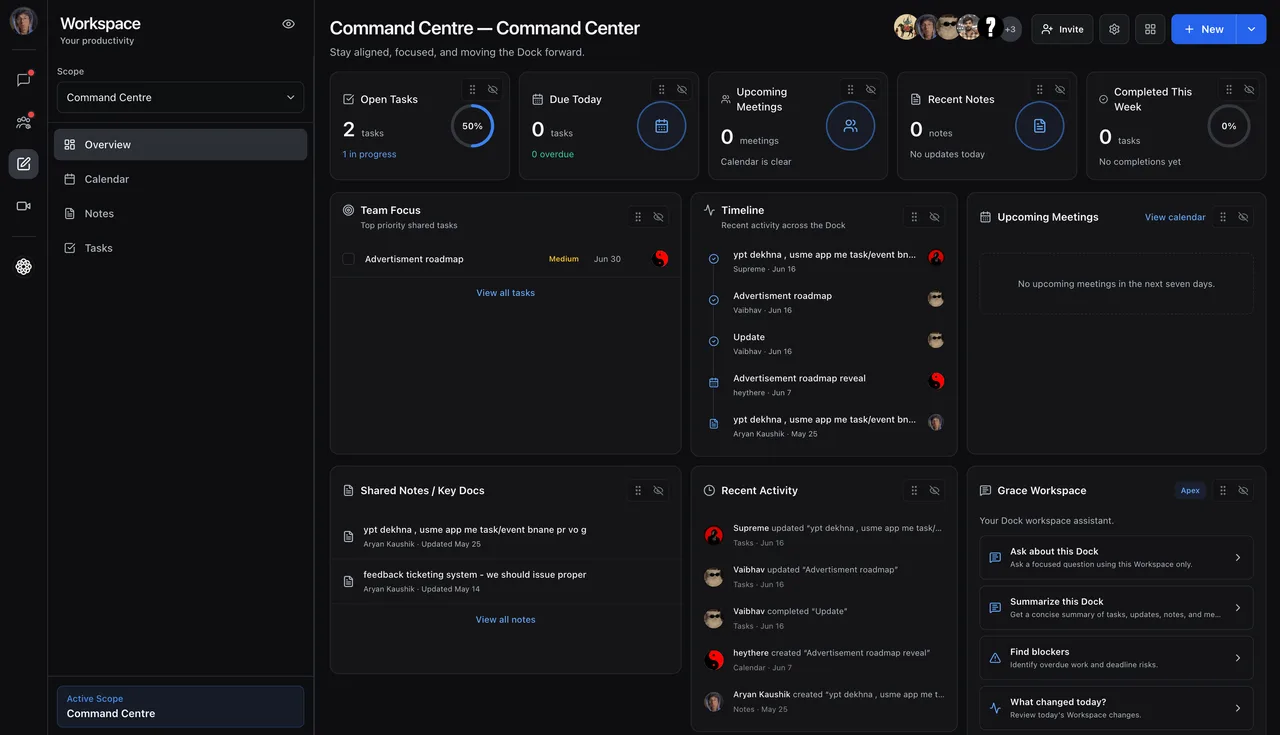Click the Due Today calendar circle icon
1280x735 pixels.
click(661, 126)
